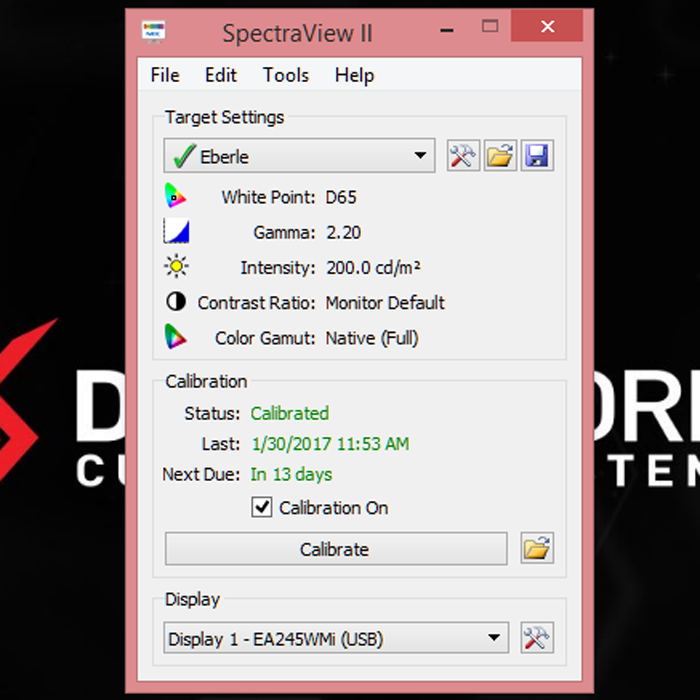Screen dimensions: 700x700
Task: Toggle the Calibration On checkbox
Action: click(261, 508)
